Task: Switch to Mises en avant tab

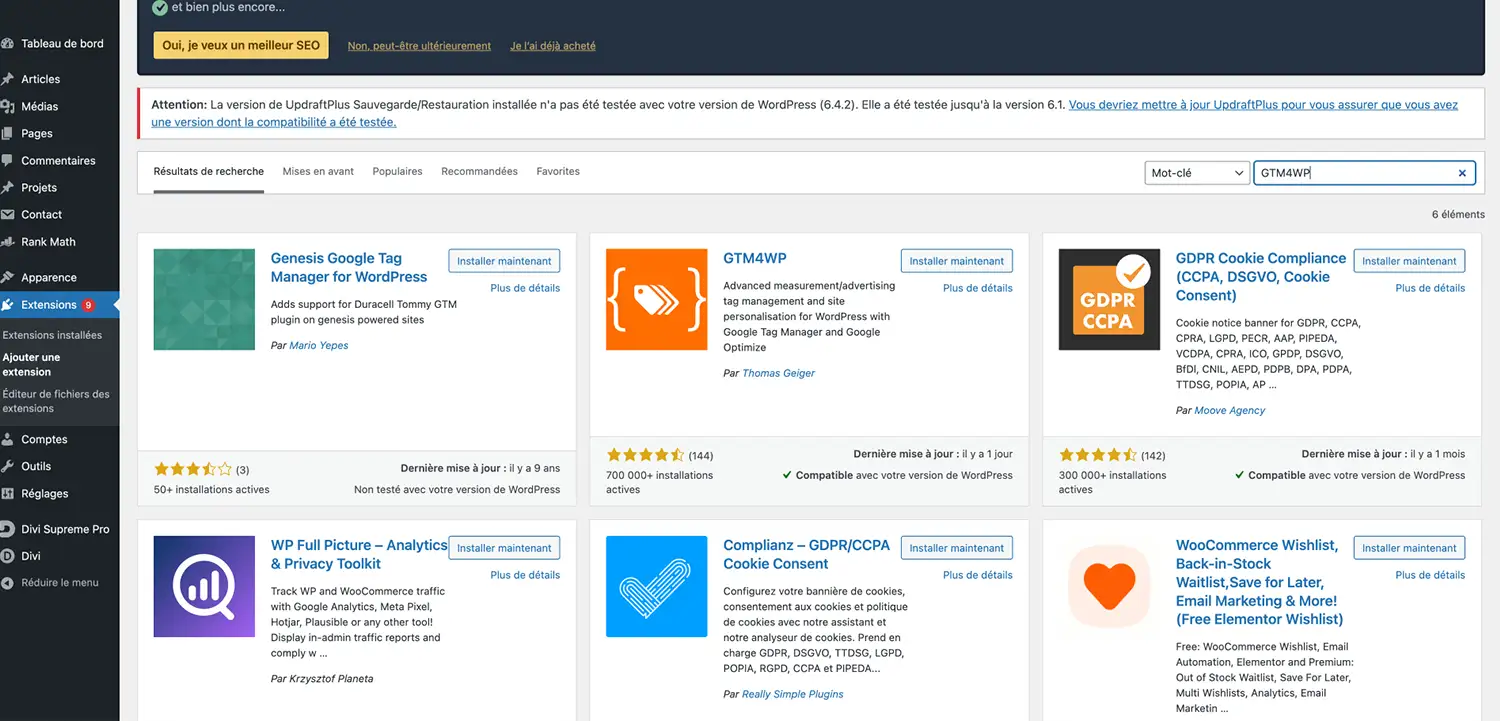Action: click(x=318, y=171)
